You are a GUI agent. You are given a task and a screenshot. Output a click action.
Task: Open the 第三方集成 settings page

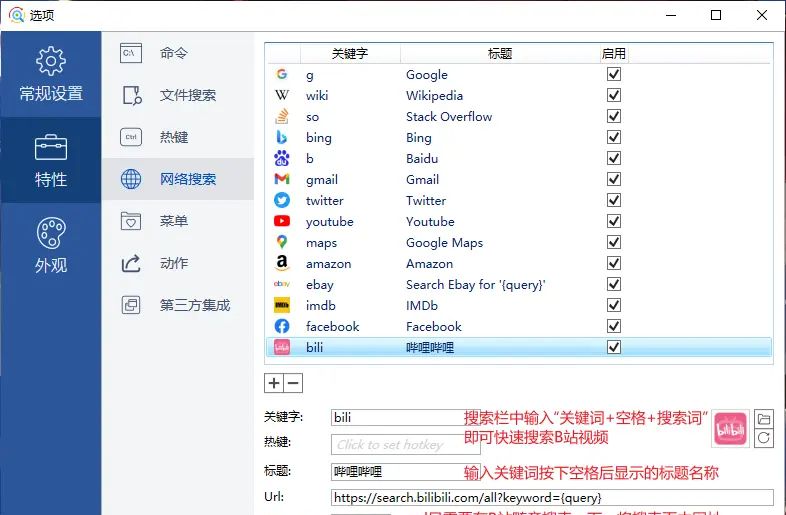178,305
